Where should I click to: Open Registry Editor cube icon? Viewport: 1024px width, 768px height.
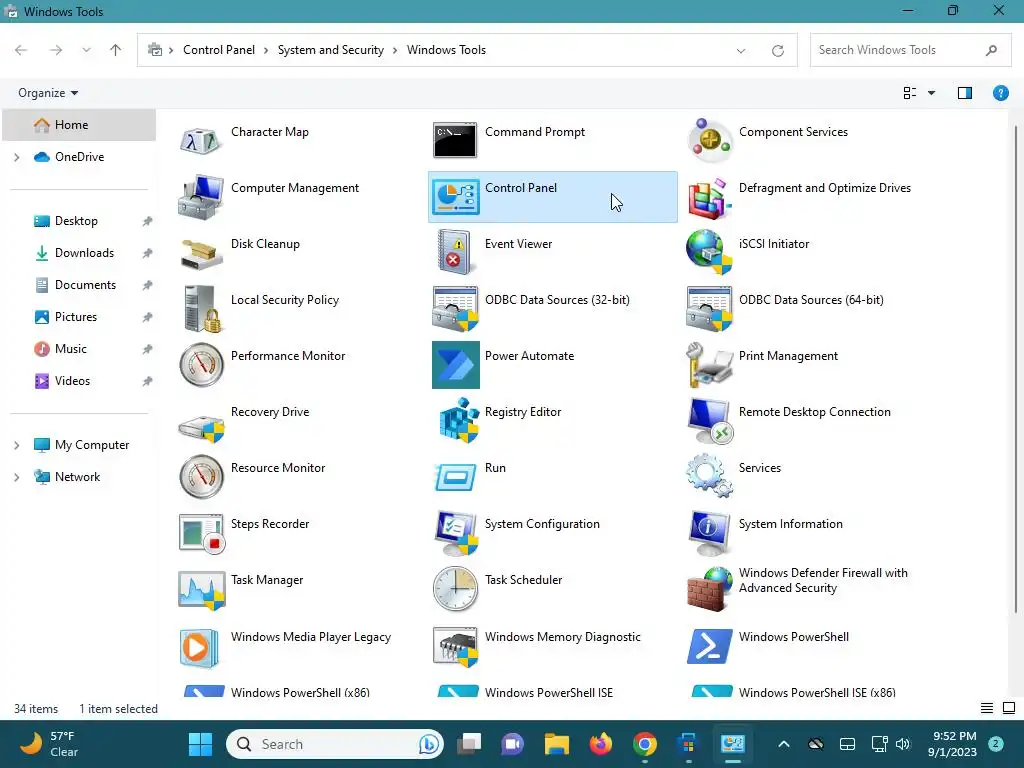coord(458,421)
